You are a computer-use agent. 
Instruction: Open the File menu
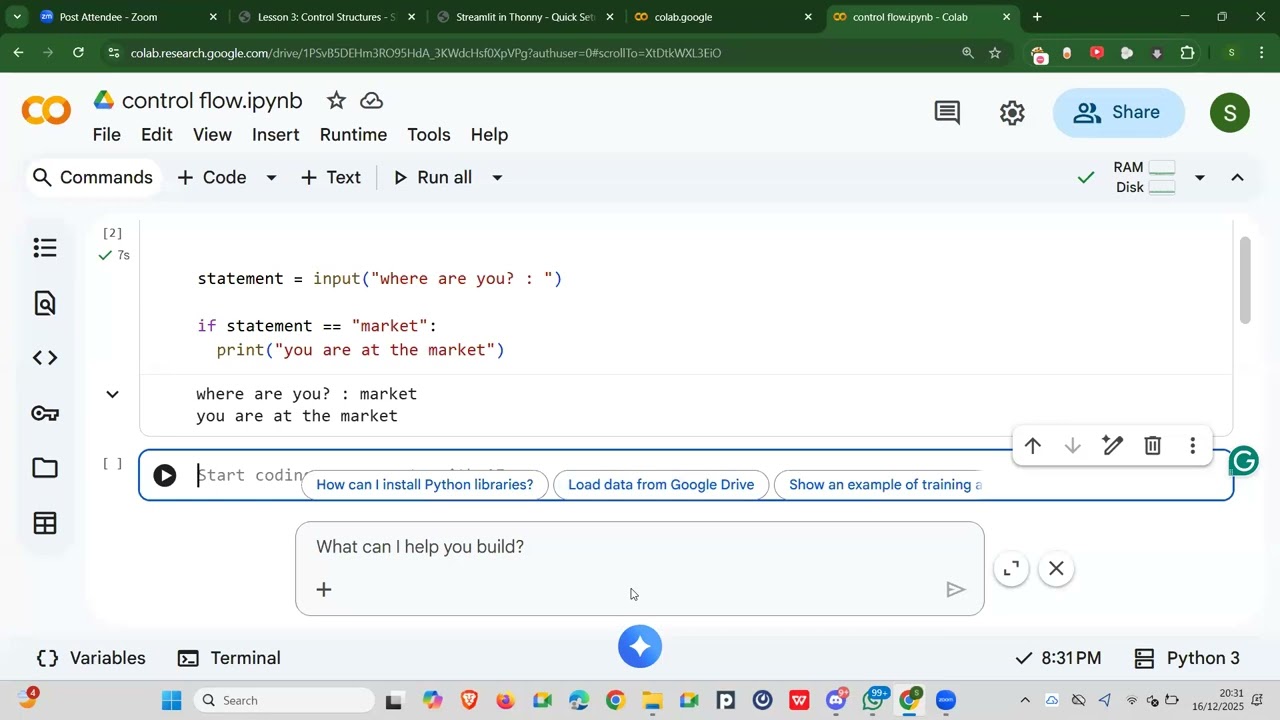point(107,134)
